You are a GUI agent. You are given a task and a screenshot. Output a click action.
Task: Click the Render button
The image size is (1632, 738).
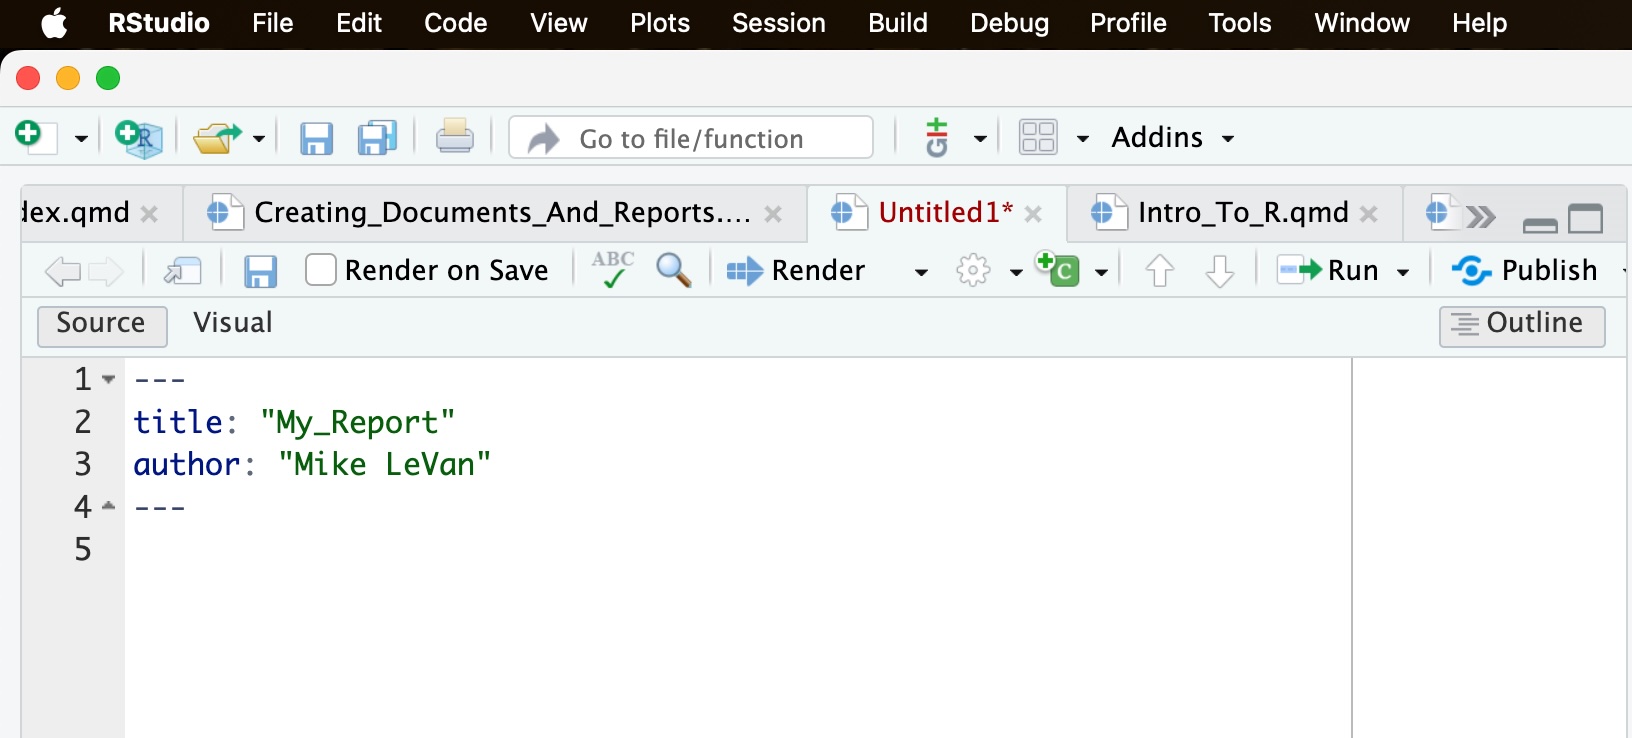tap(797, 270)
